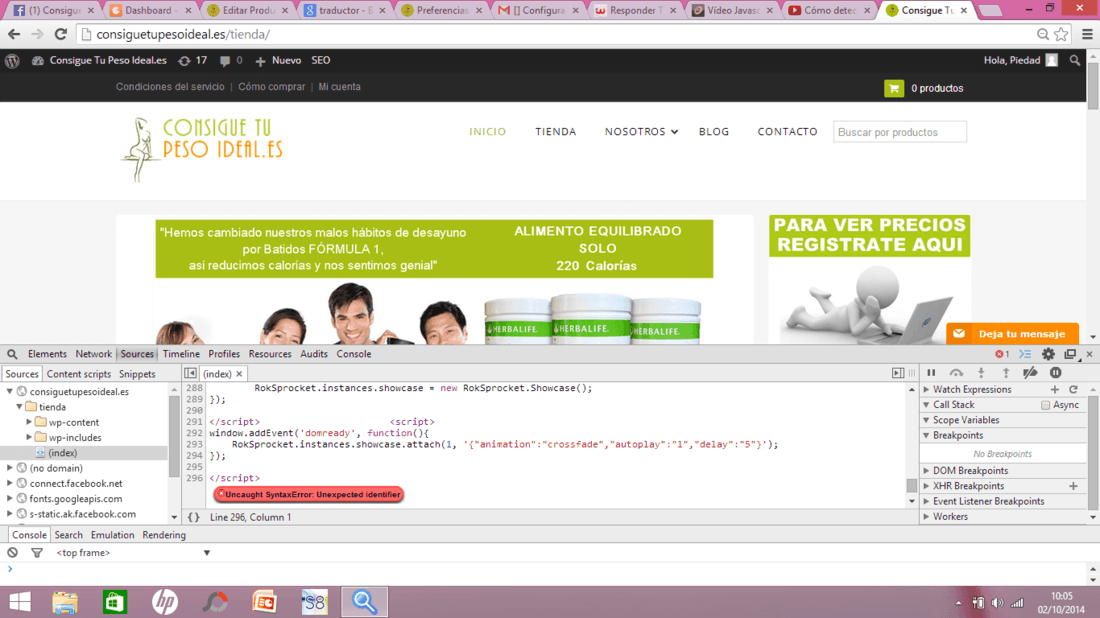
Task: Deactivate all breakpoints
Action: pos(1030,373)
